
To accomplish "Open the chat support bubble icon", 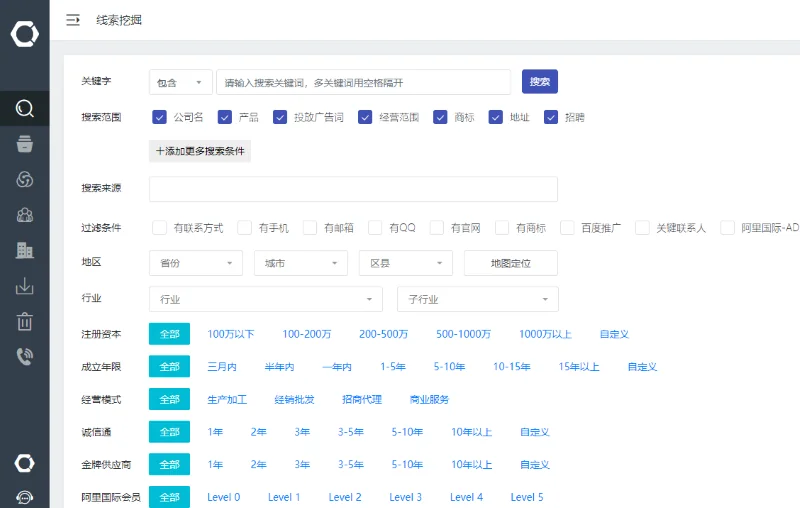I will pyautogui.click(x=24, y=497).
